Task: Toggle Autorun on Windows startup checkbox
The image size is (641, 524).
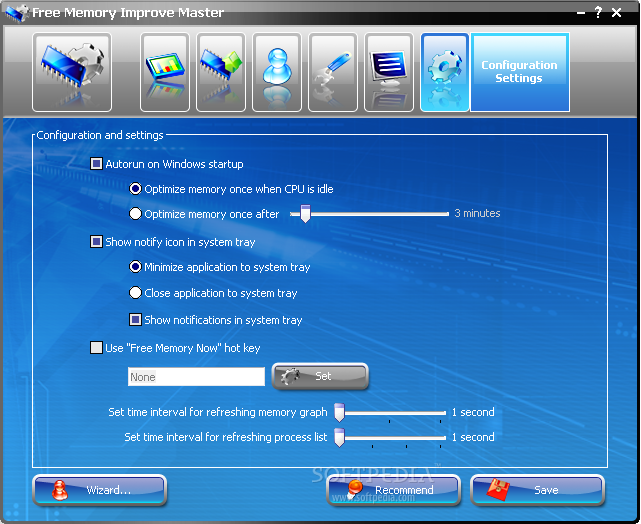Action: point(96,164)
